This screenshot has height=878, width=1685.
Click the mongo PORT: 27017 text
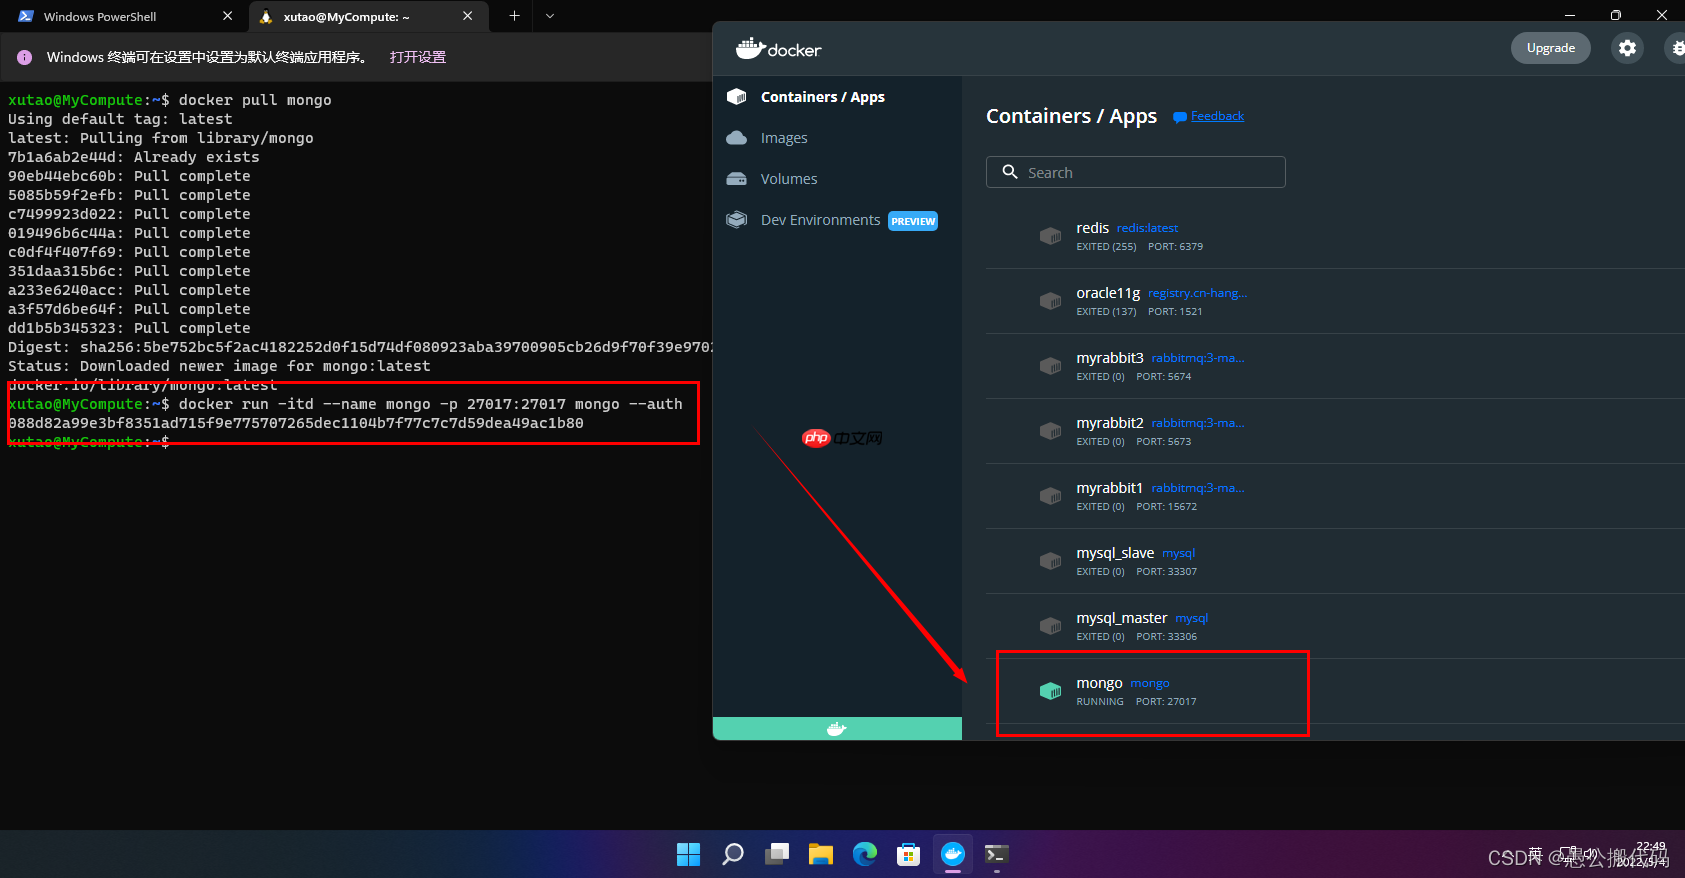[x=1166, y=701]
